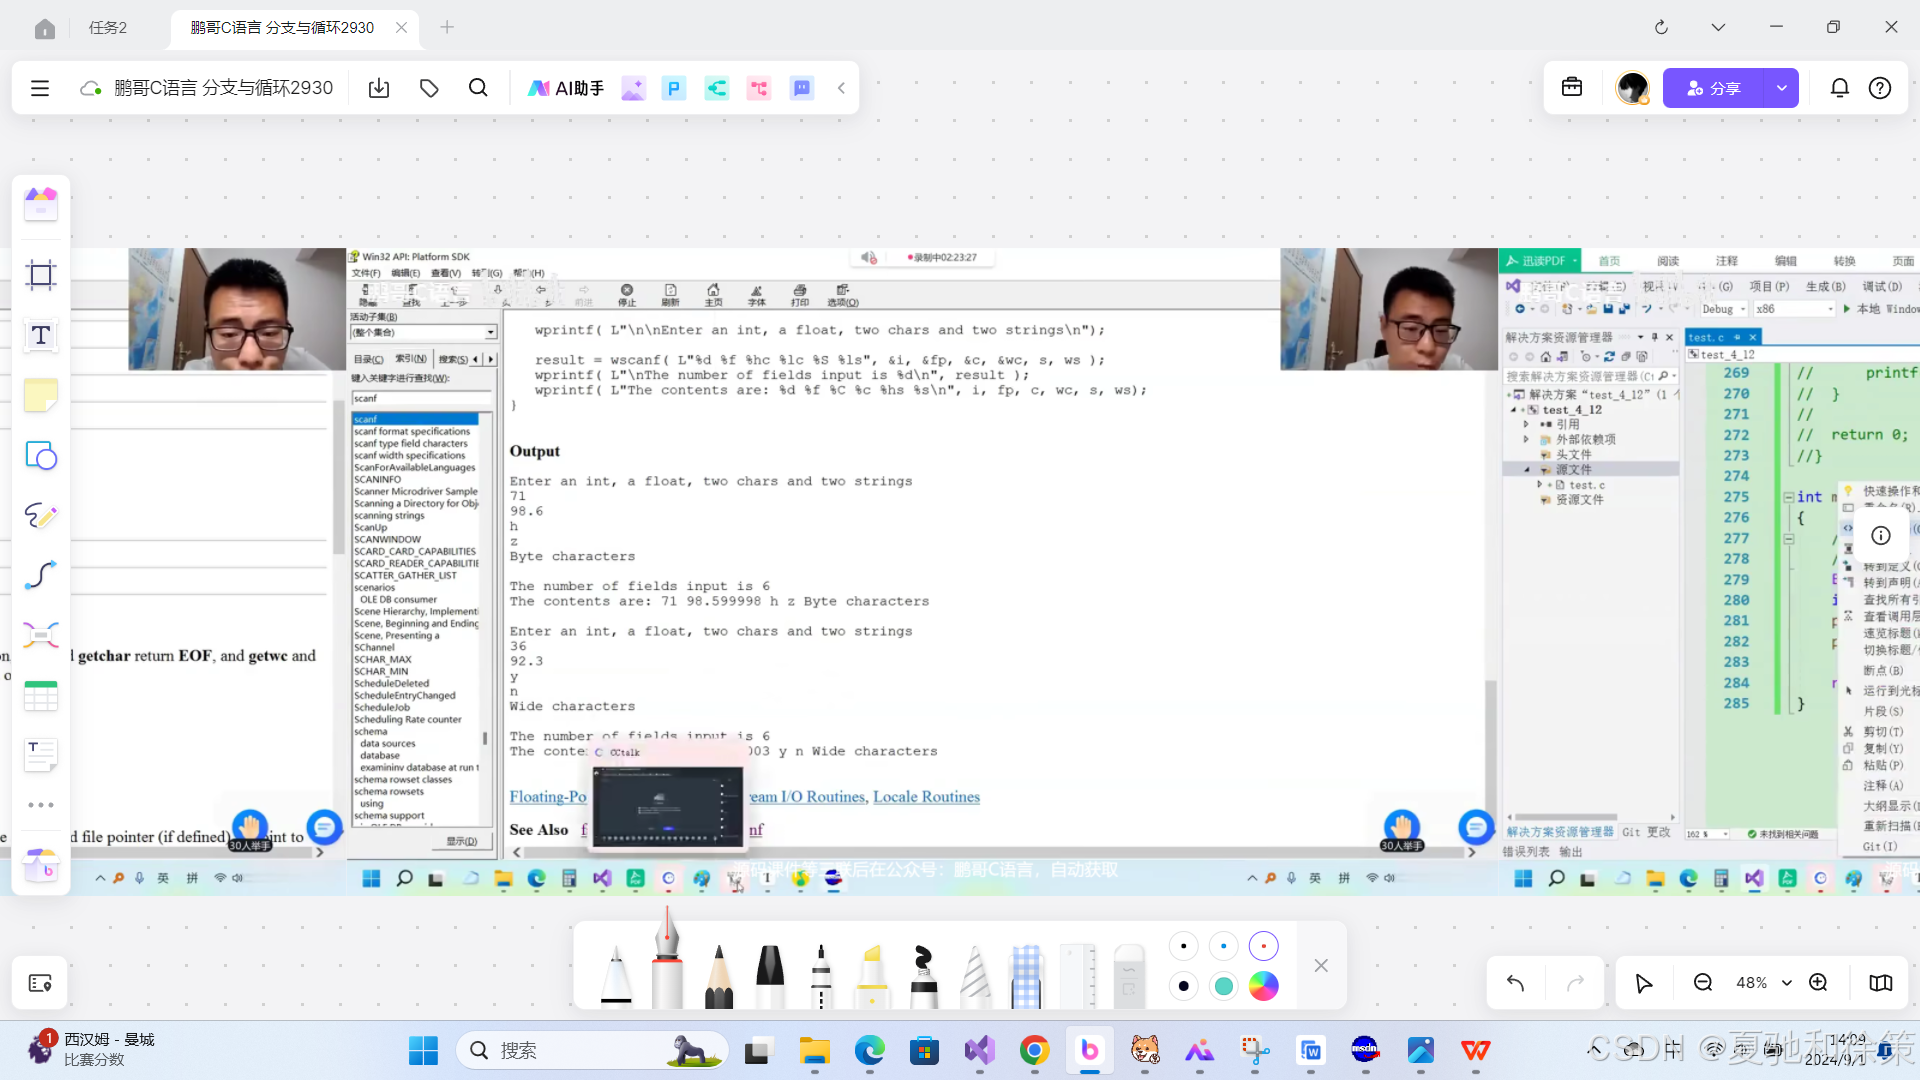This screenshot has height=1080, width=1920.
Task: Pick the rainbow color picker swatch
Action: 1263,986
